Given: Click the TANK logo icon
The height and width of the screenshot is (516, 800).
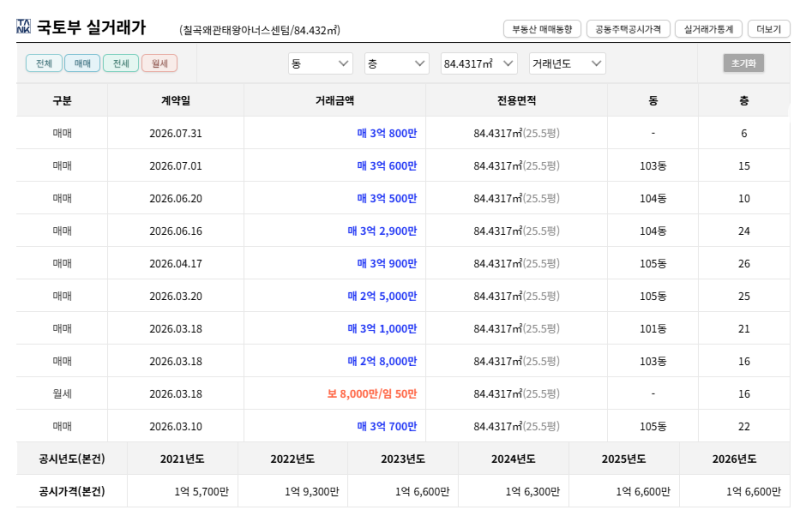Looking at the screenshot, I should (23, 27).
